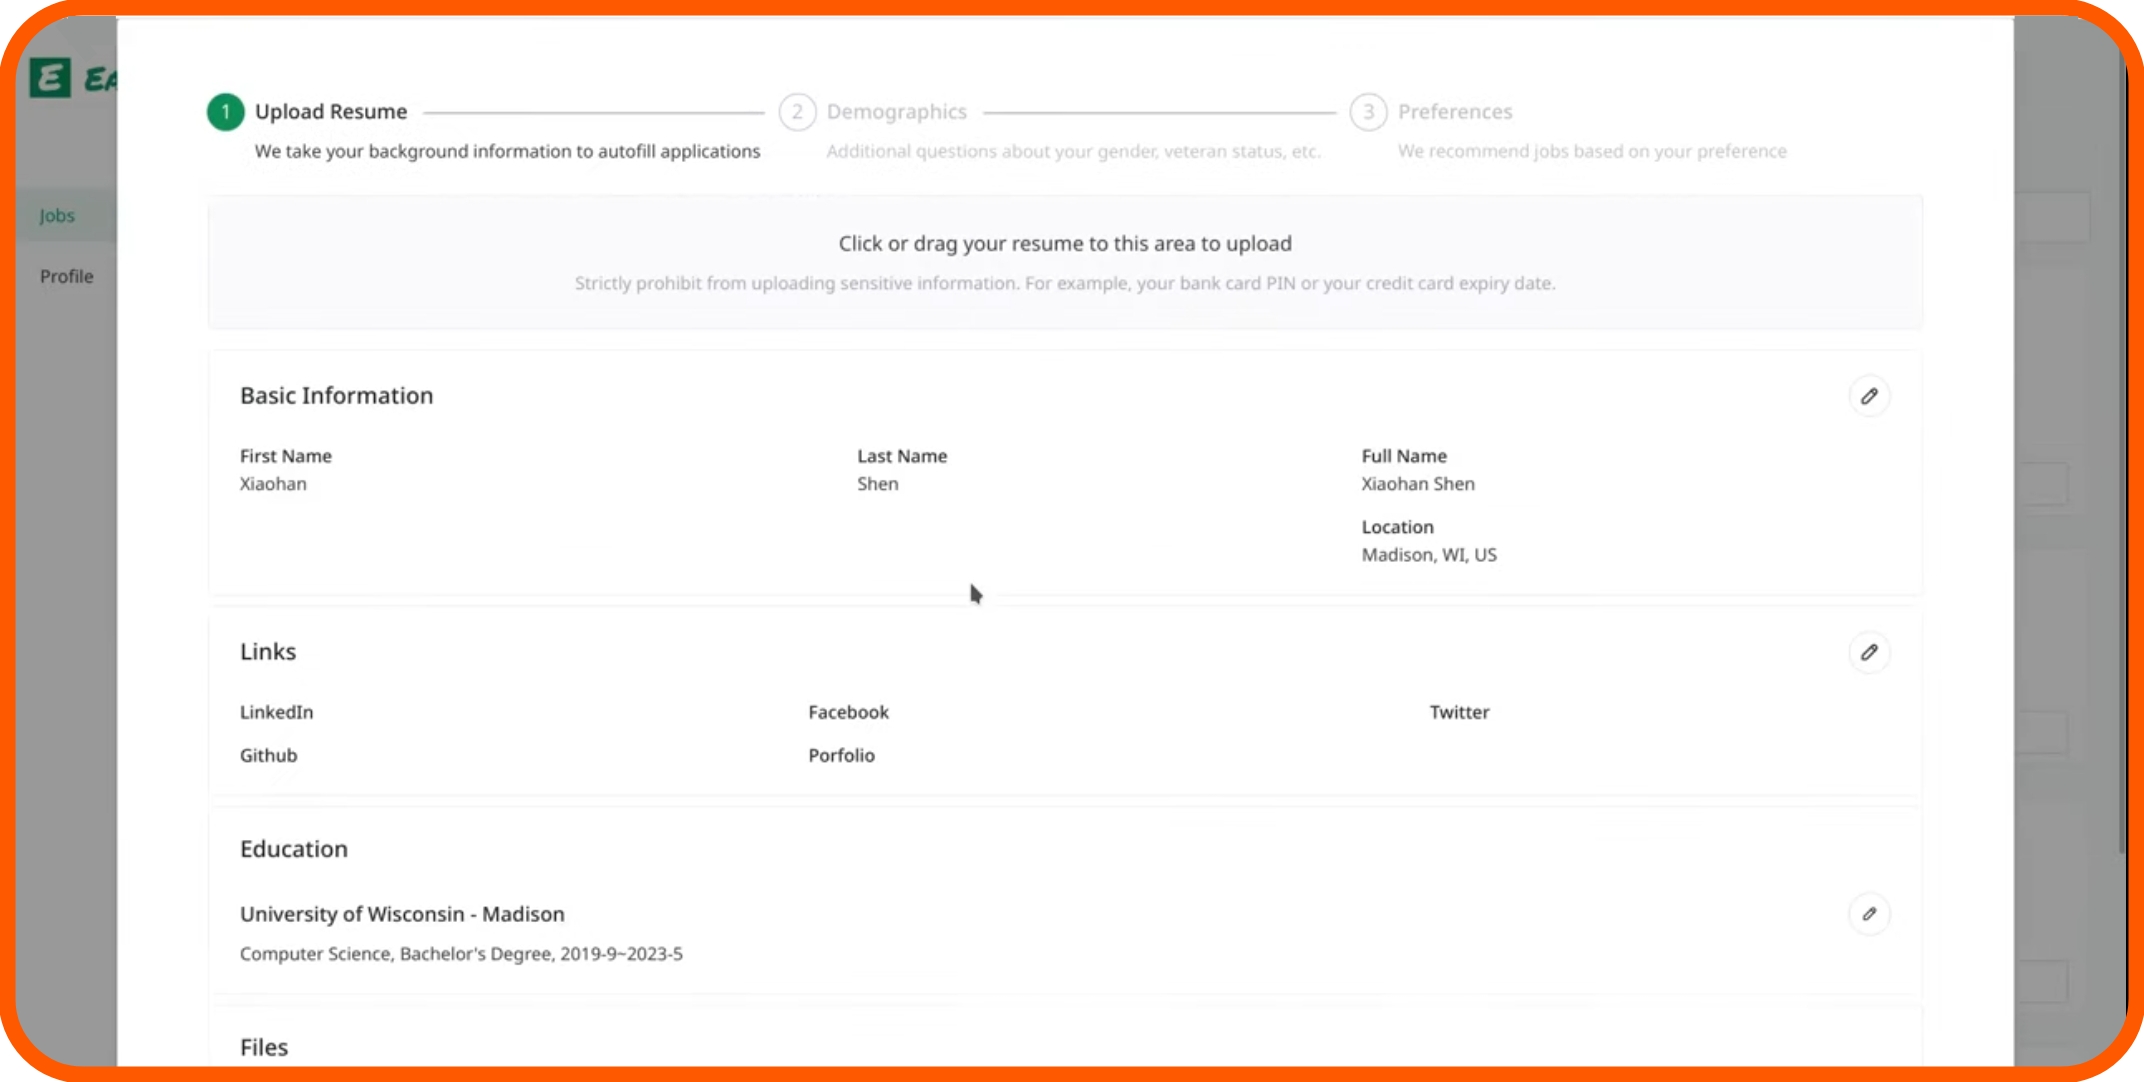The width and height of the screenshot is (2144, 1082).
Task: Click the Demographics step label
Action: [x=896, y=111]
